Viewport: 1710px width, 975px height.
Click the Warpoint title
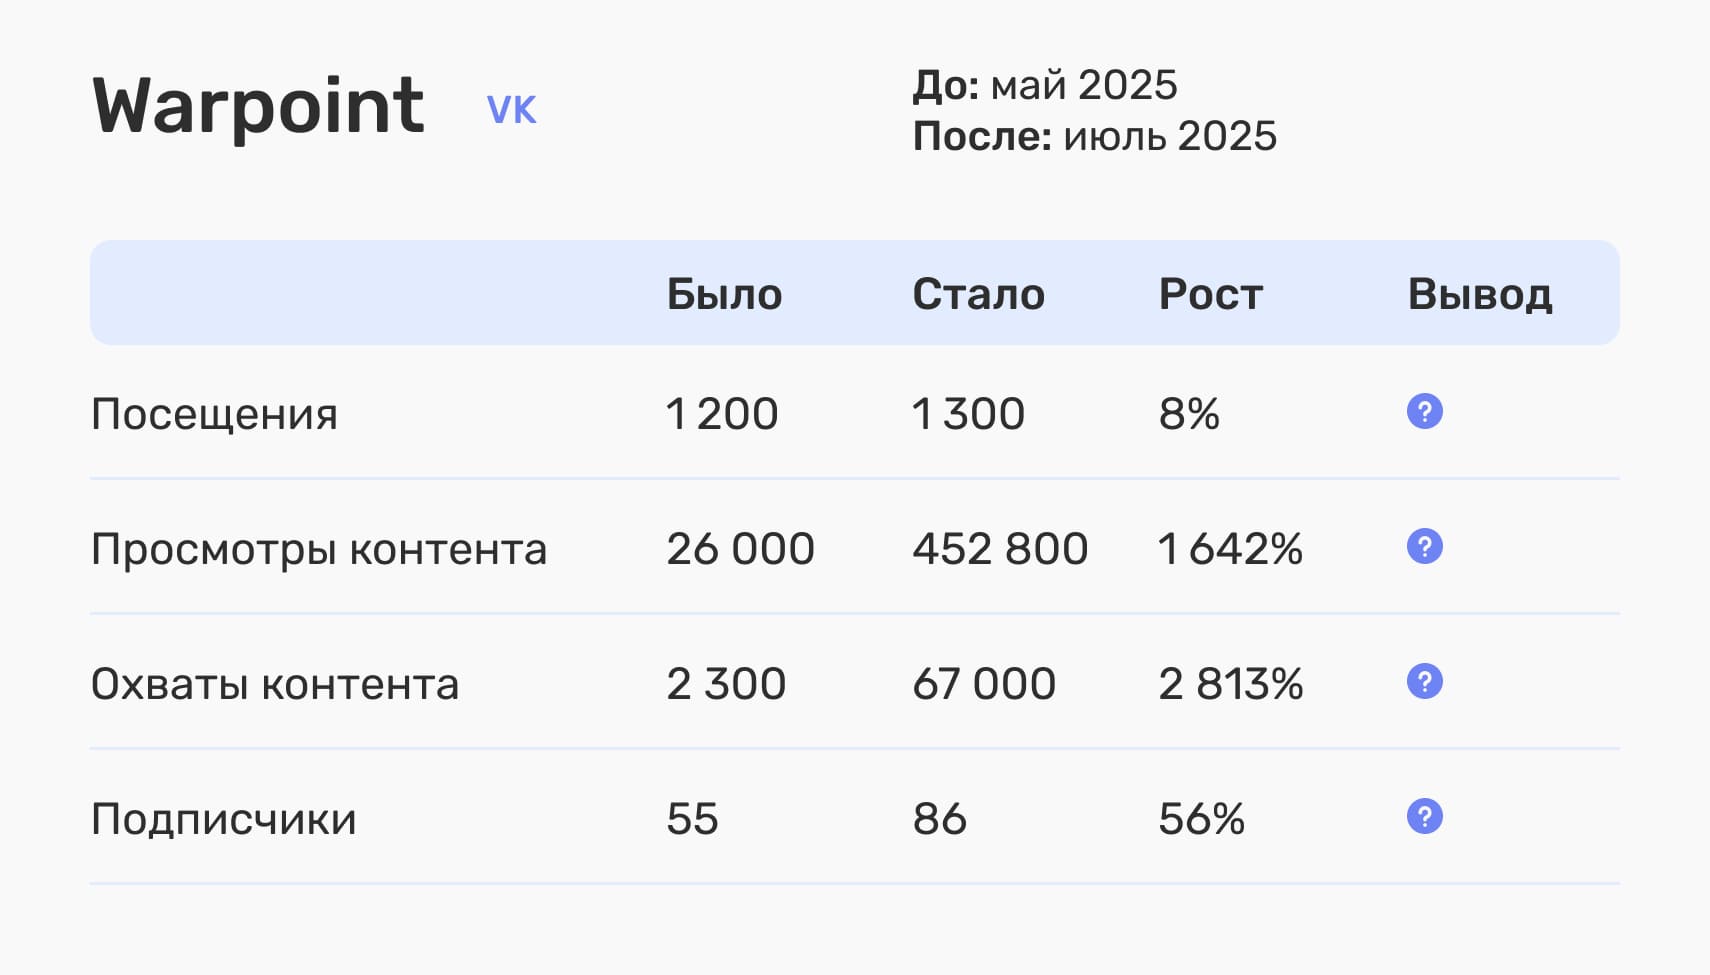258,105
